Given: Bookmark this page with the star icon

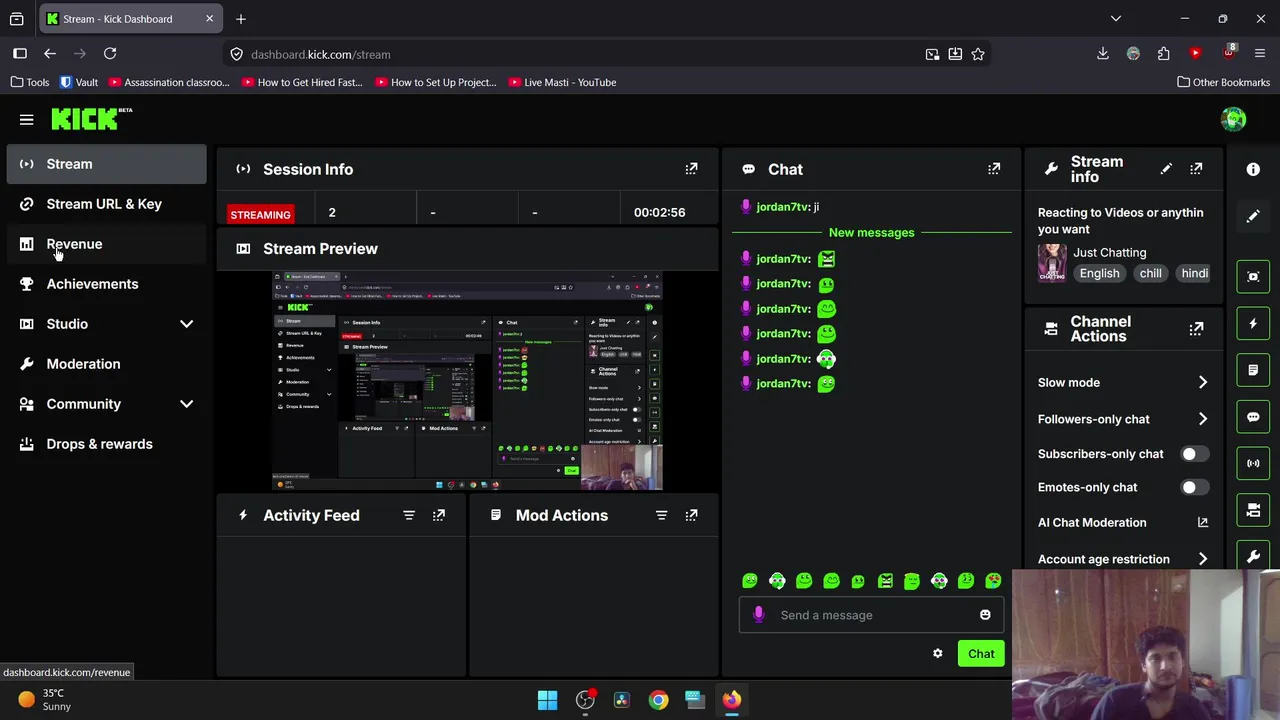Looking at the screenshot, I should [x=978, y=54].
